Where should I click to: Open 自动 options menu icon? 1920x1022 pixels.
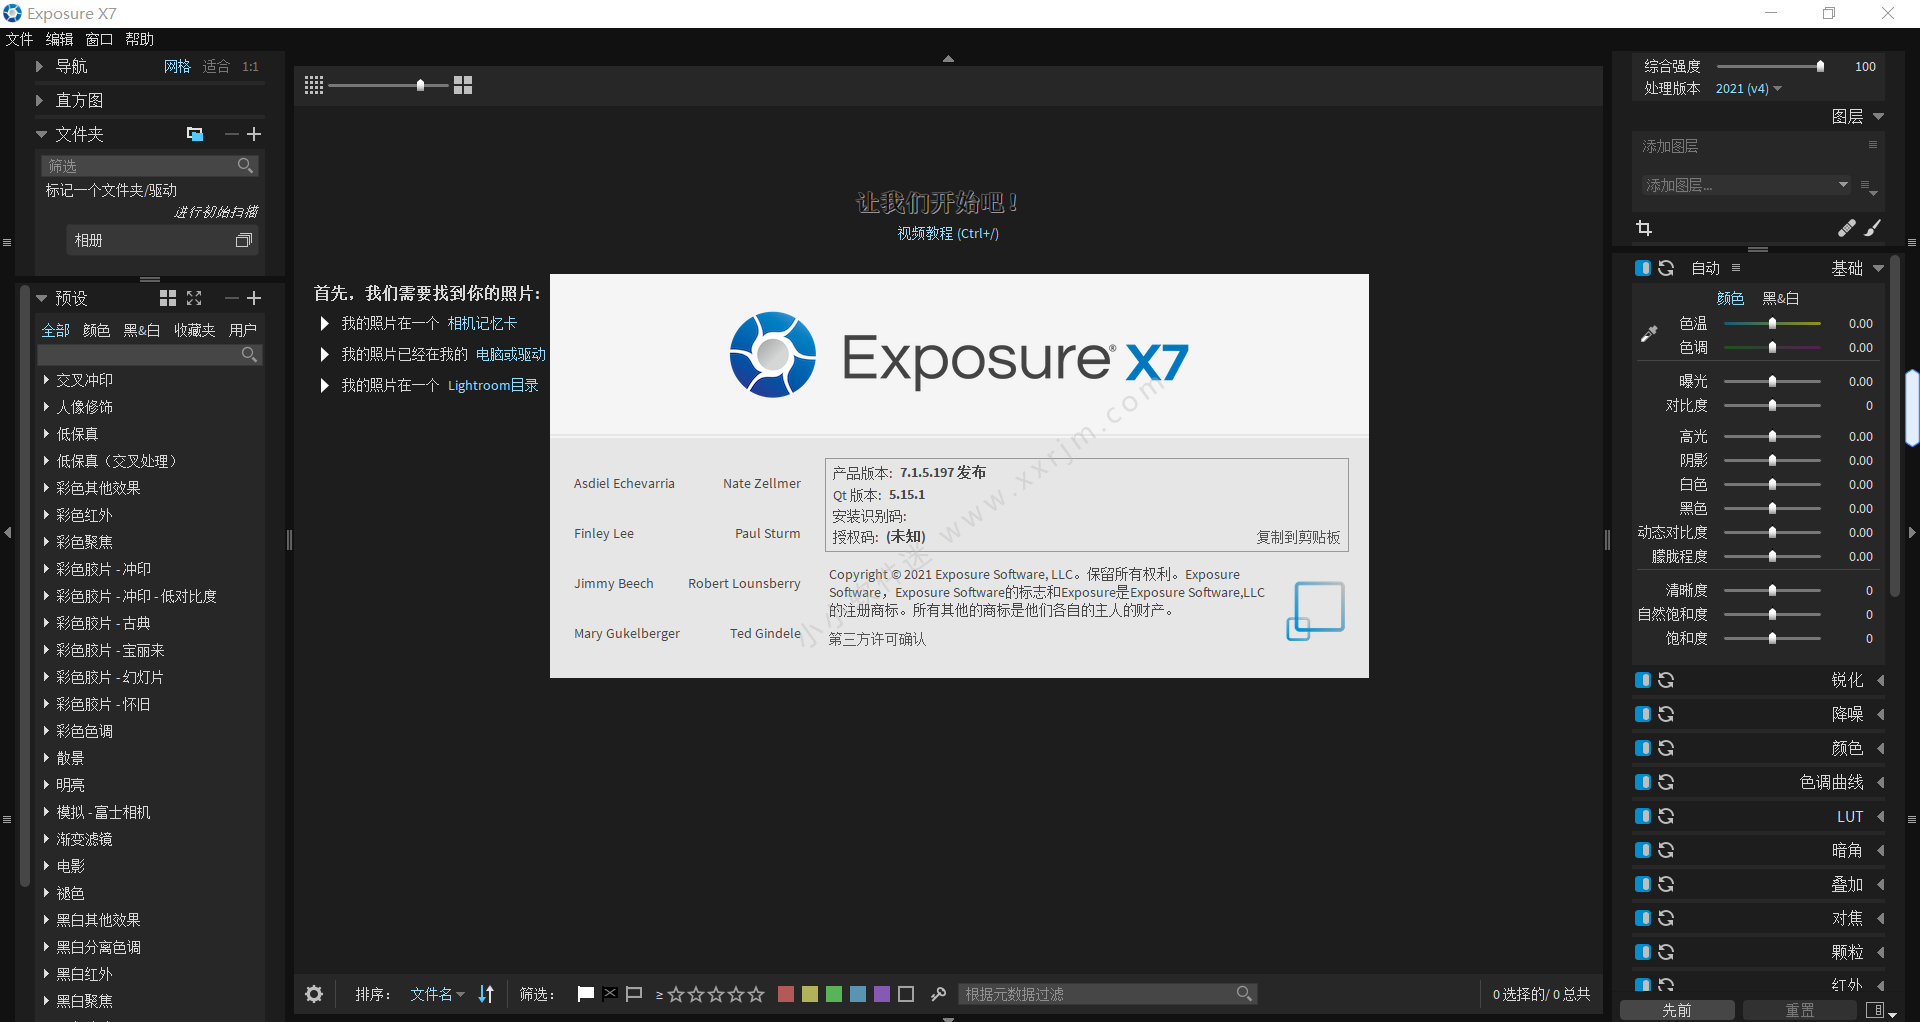1736,268
